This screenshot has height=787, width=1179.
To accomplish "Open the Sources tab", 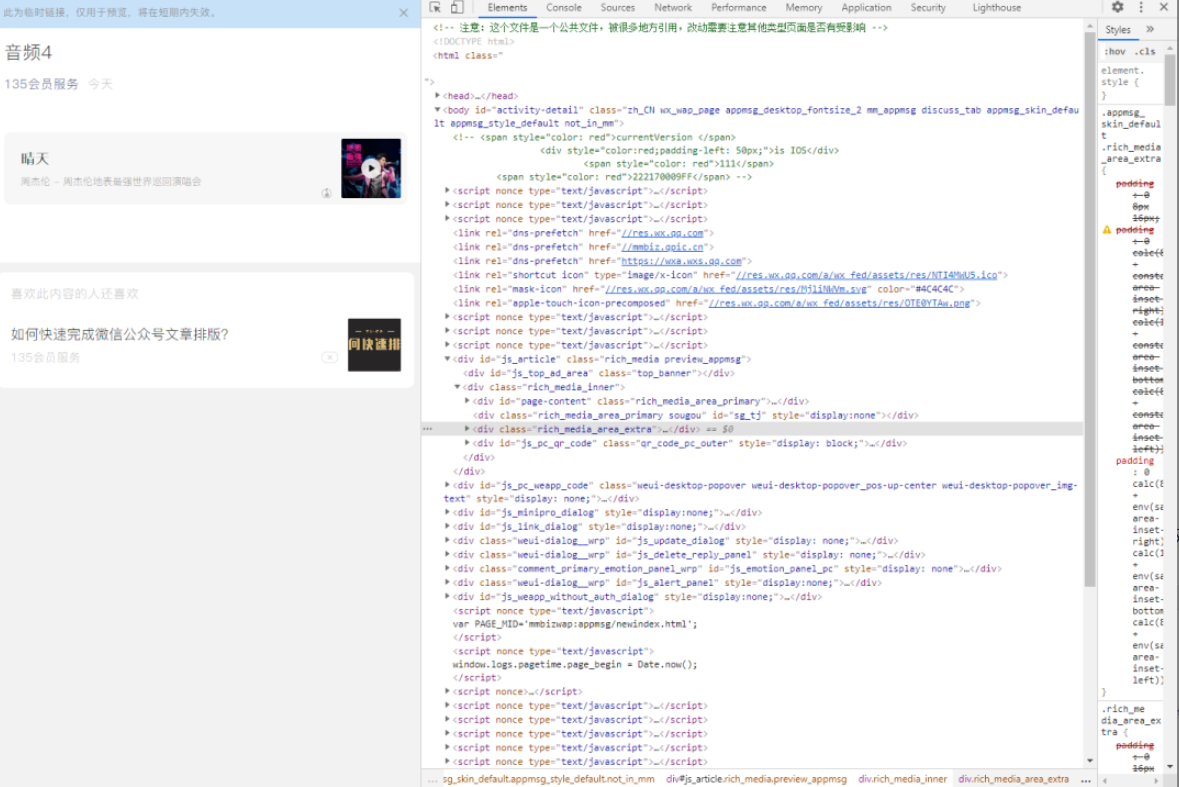I will click(x=617, y=8).
